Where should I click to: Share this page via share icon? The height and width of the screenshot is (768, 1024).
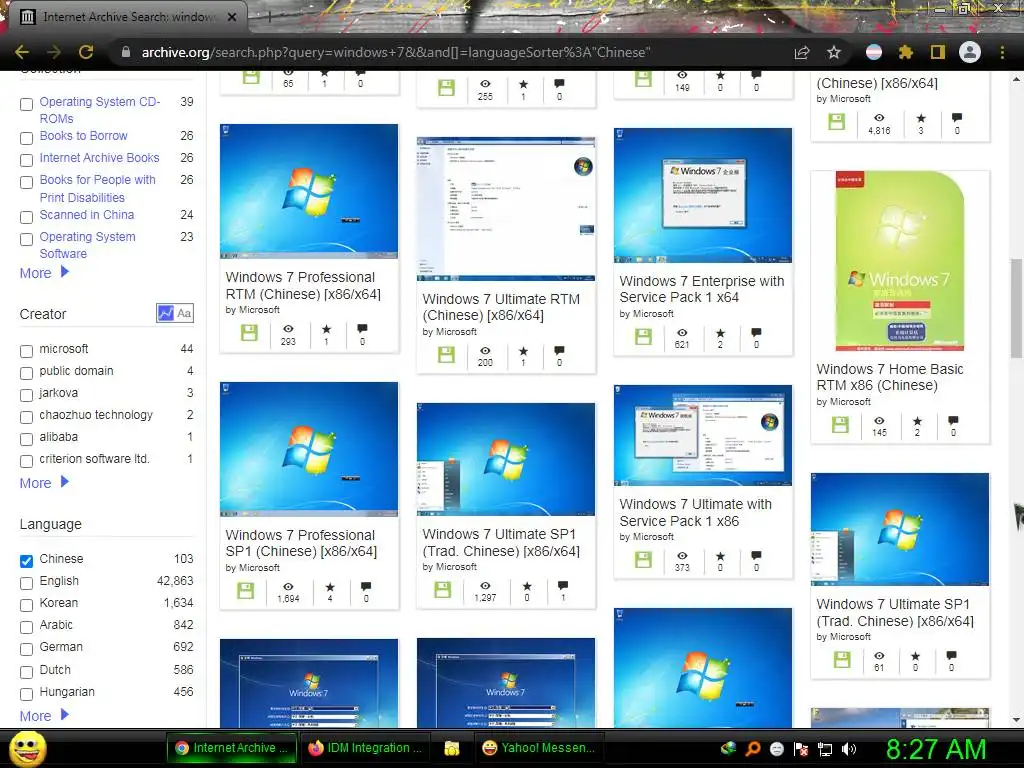[x=802, y=52]
